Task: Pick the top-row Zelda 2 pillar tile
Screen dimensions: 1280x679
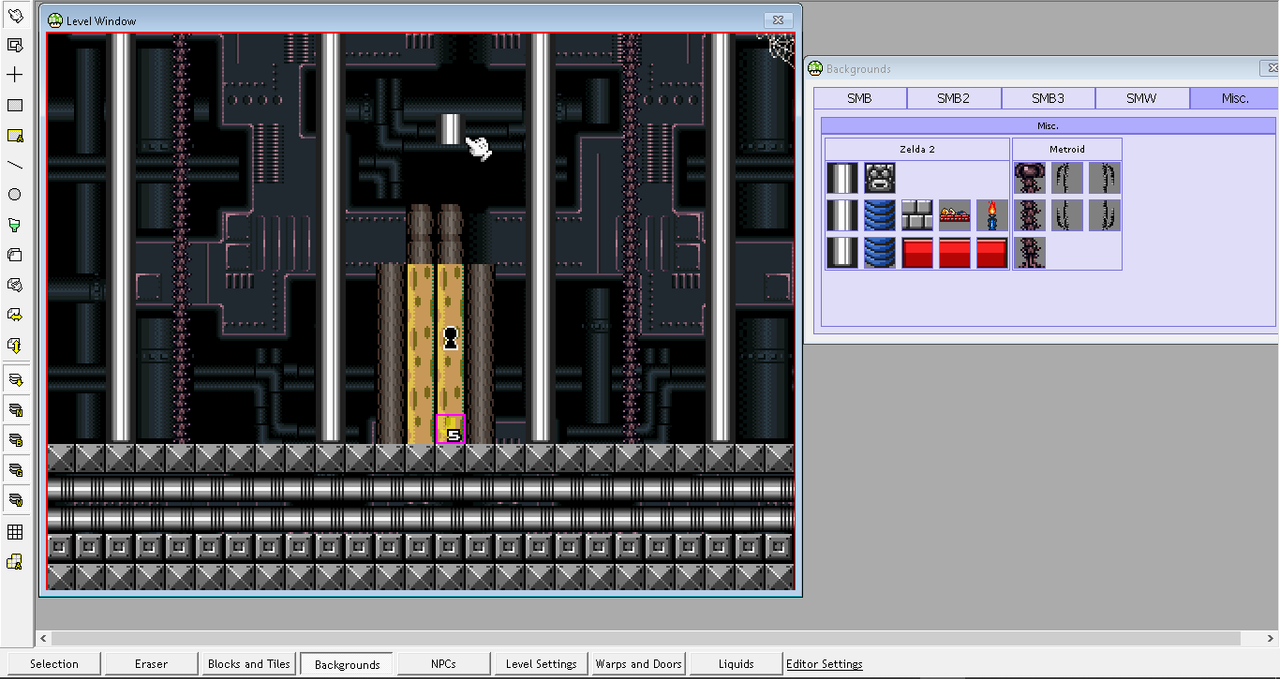Action: tap(843, 178)
